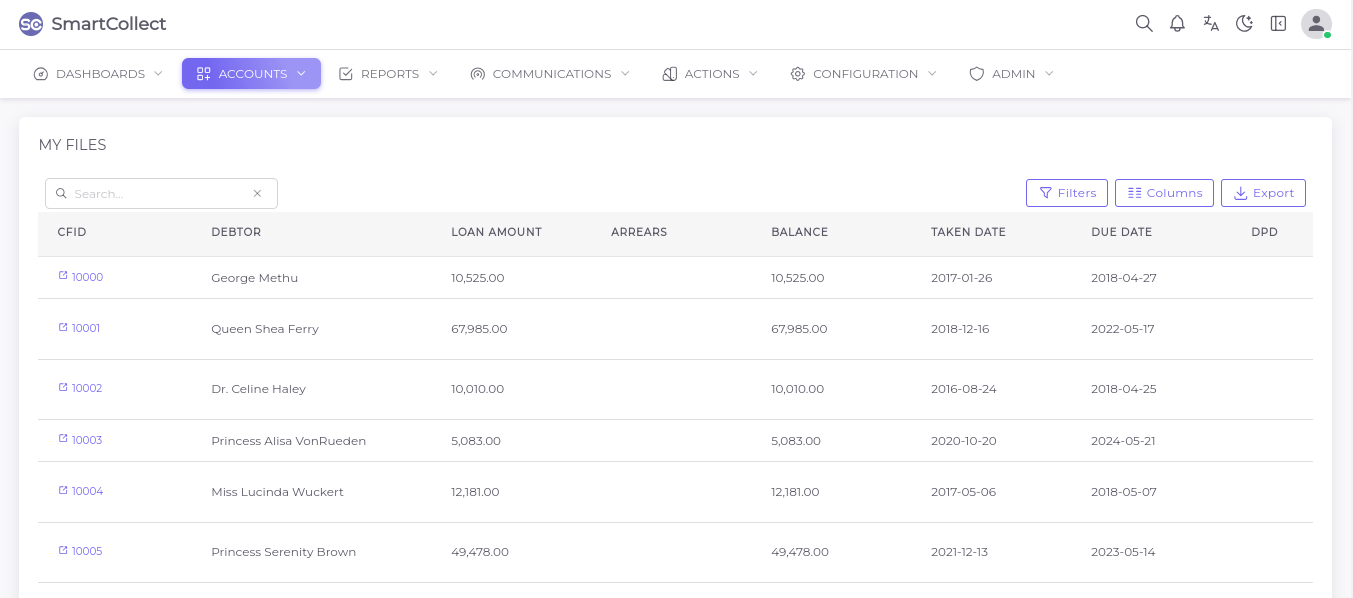Image resolution: width=1353 pixels, height=598 pixels.
Task: Export the files table
Action: (x=1263, y=193)
